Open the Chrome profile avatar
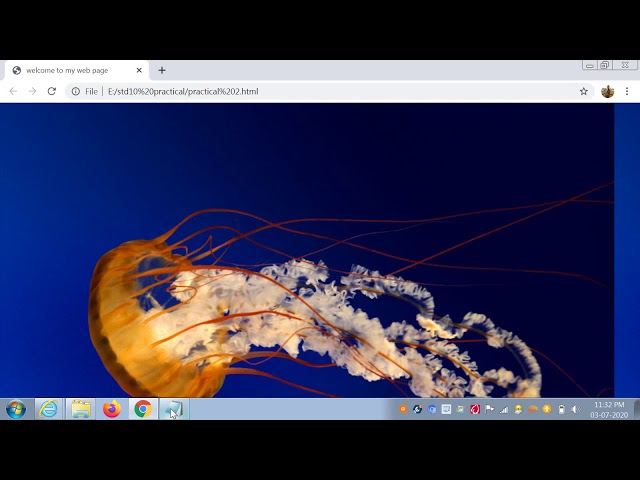Image resolution: width=640 pixels, height=480 pixels. click(x=607, y=91)
